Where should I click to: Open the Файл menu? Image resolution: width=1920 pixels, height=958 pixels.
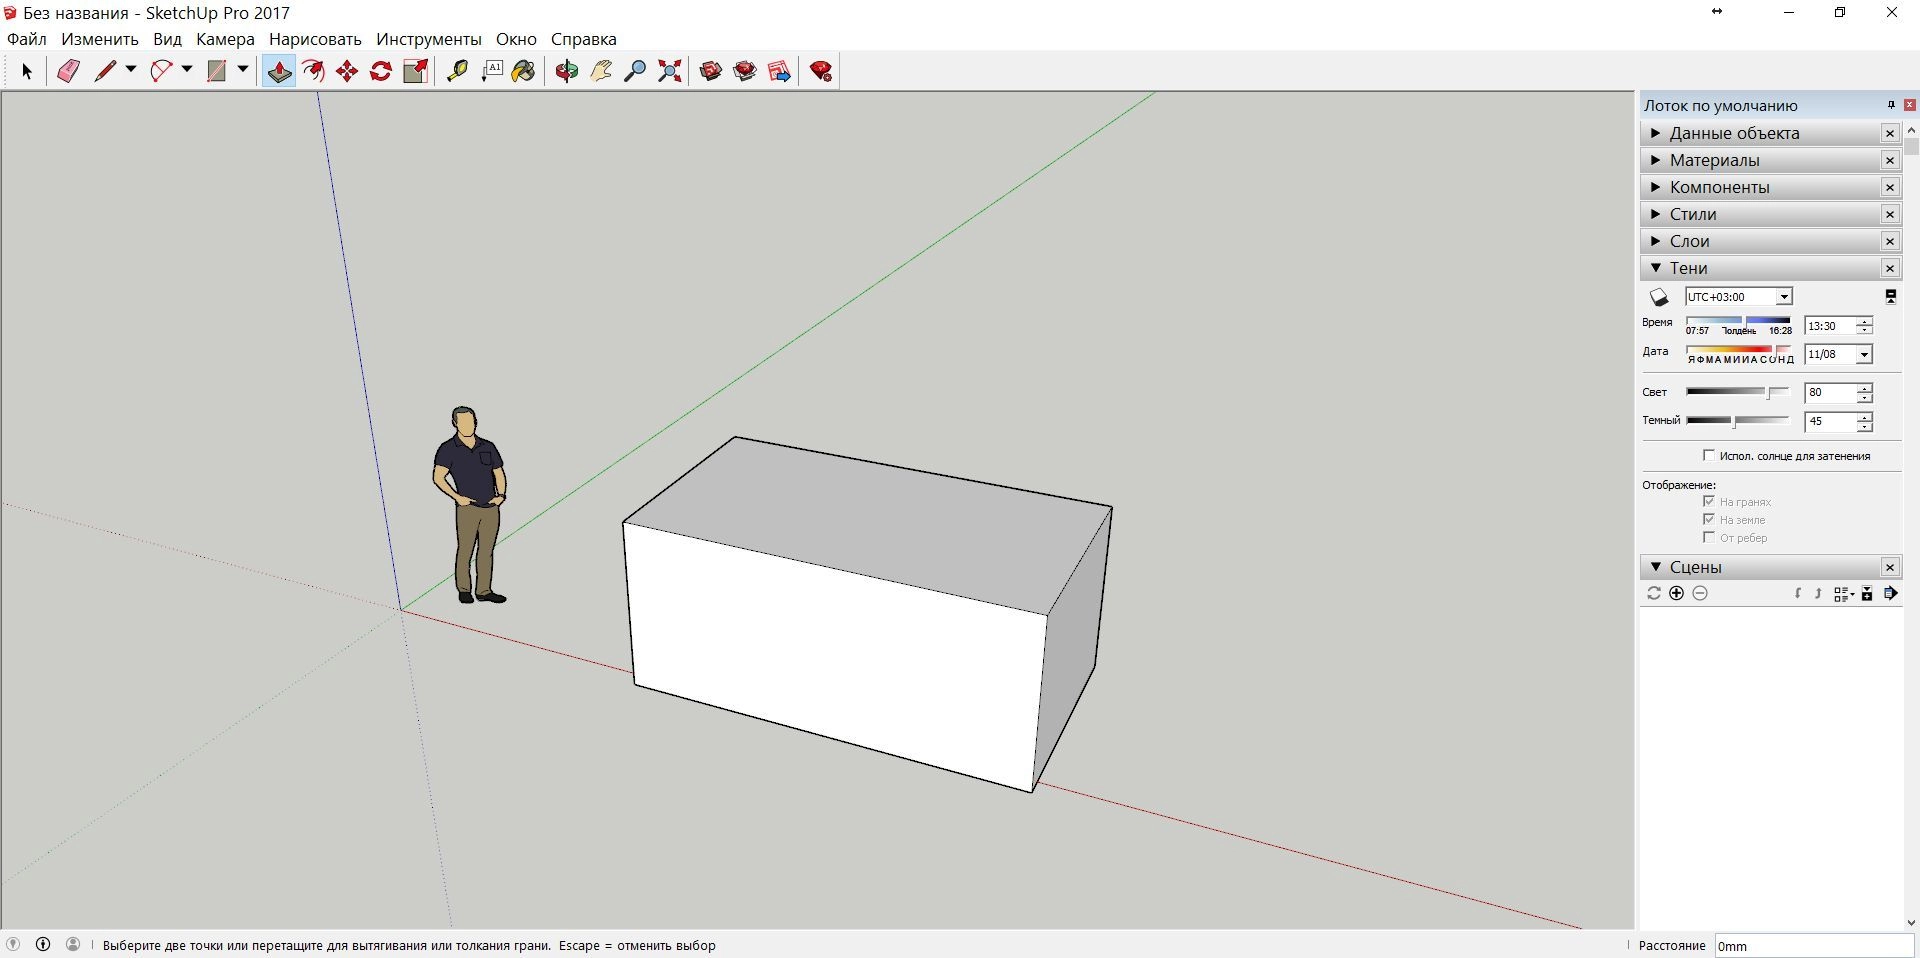click(27, 39)
